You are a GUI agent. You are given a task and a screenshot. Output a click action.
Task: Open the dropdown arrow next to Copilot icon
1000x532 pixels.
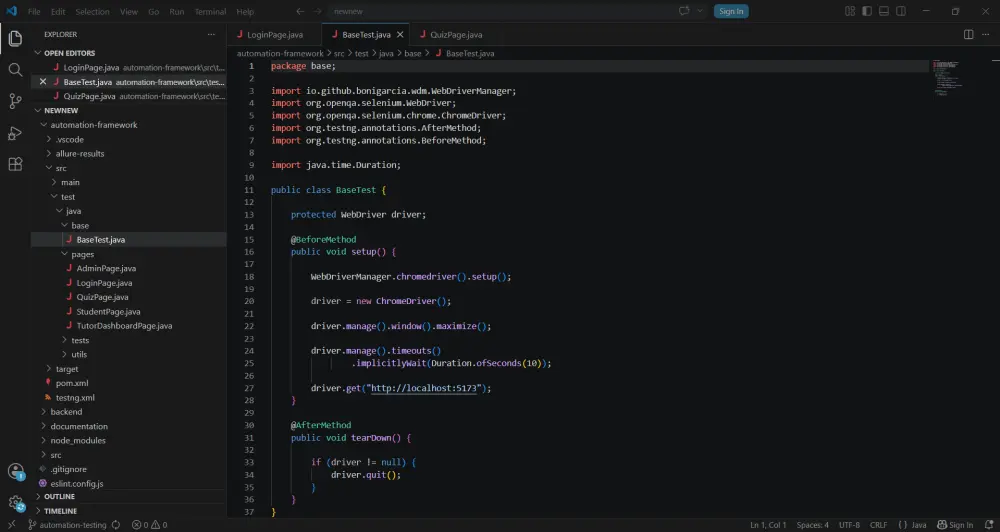700,11
